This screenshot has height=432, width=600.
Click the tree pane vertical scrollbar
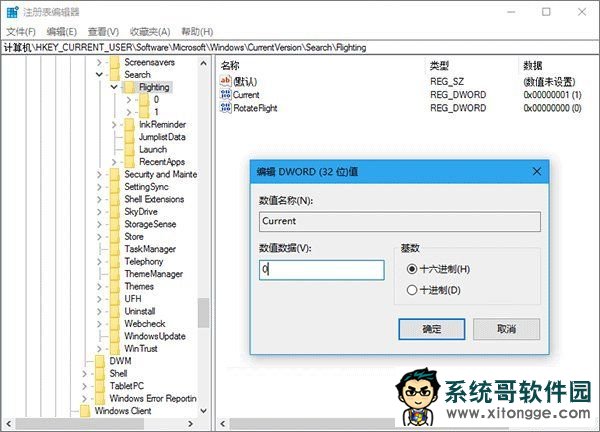coord(203,312)
